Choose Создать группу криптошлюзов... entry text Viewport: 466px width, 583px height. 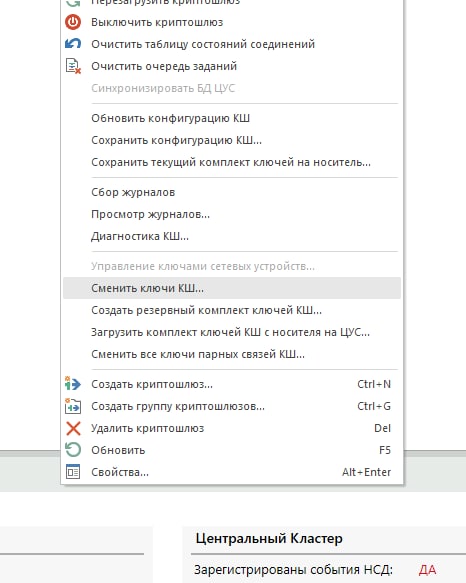pos(178,406)
